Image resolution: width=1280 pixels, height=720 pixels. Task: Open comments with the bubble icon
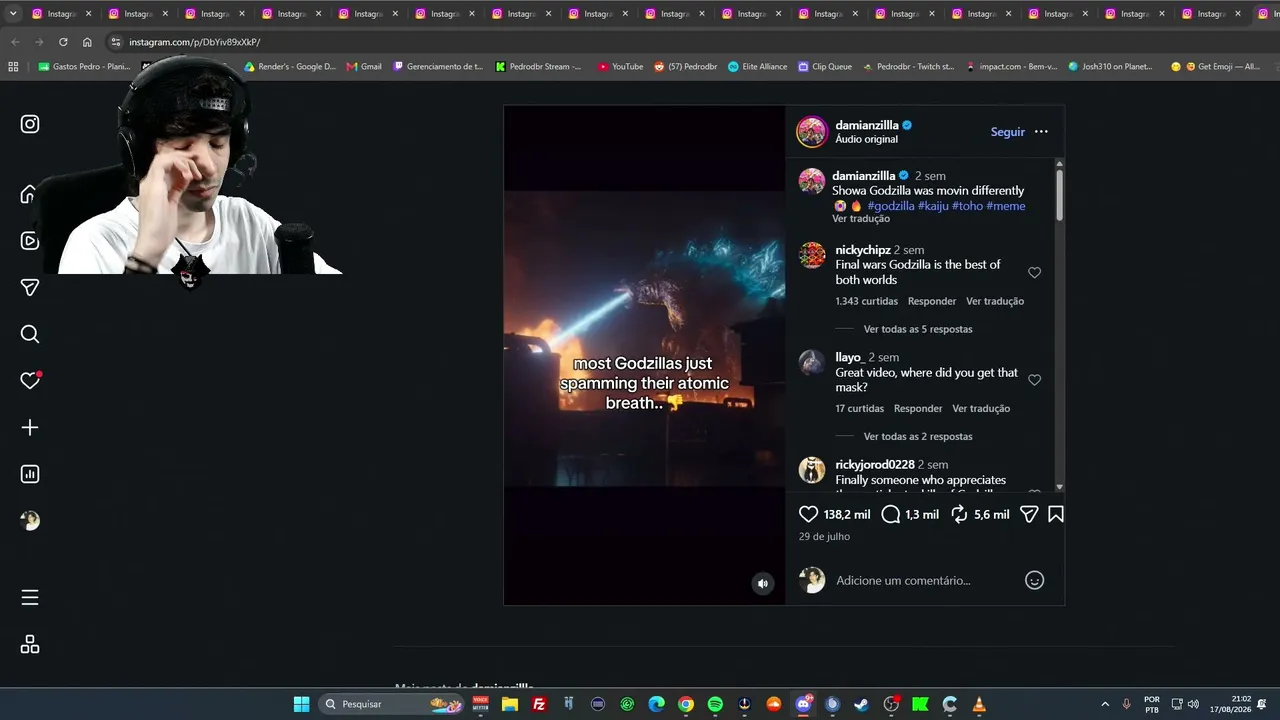pyautogui.click(x=890, y=514)
